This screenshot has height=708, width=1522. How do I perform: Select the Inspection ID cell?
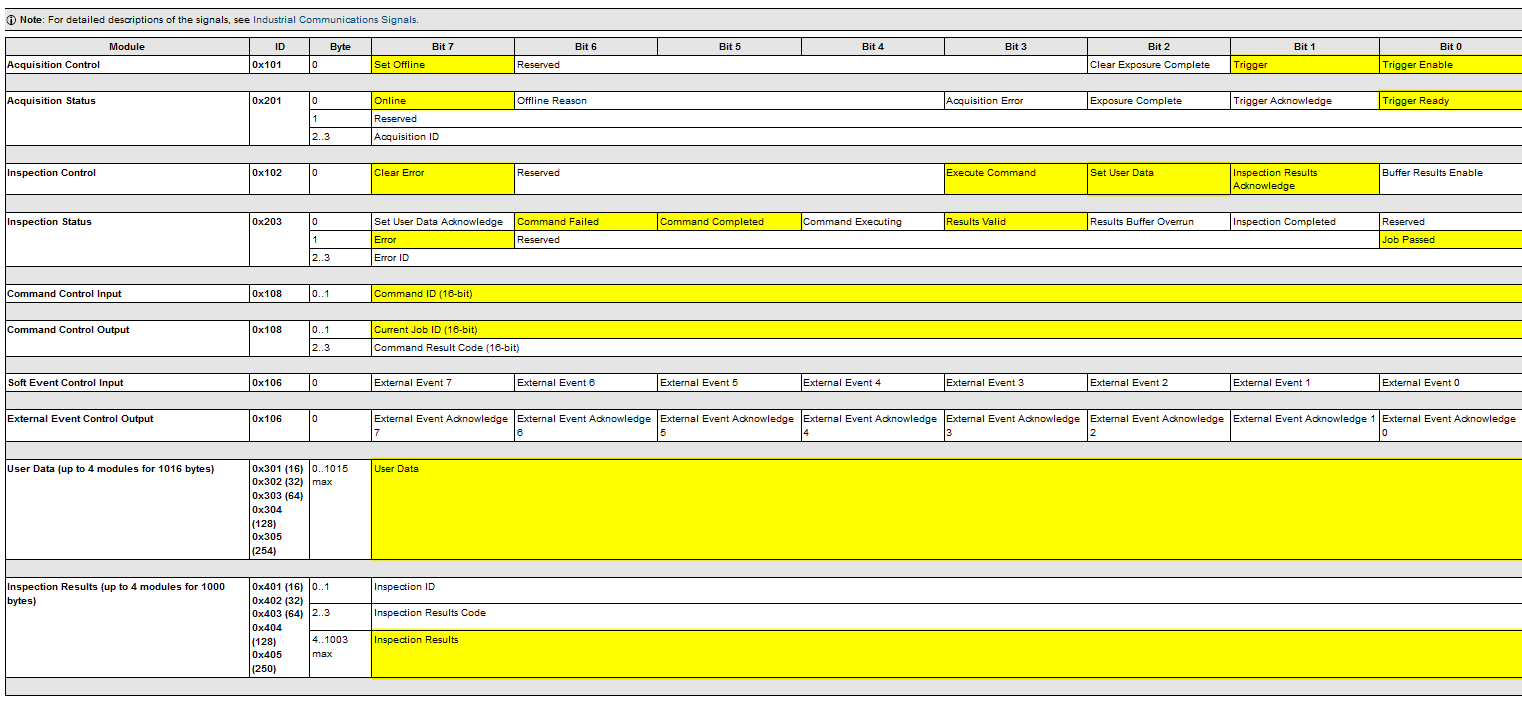[x=947, y=590]
